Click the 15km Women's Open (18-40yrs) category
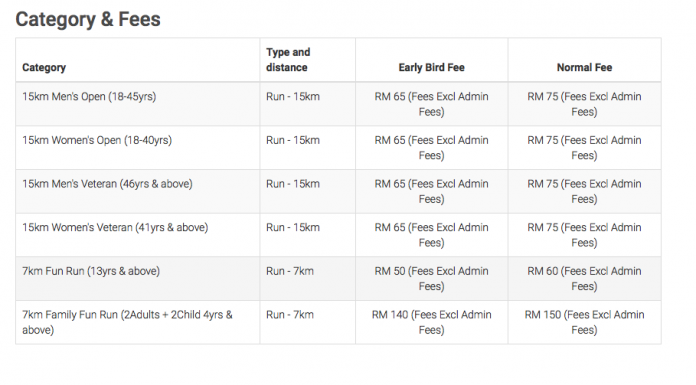Viewport: 696px width, 385px height. (x=97, y=140)
